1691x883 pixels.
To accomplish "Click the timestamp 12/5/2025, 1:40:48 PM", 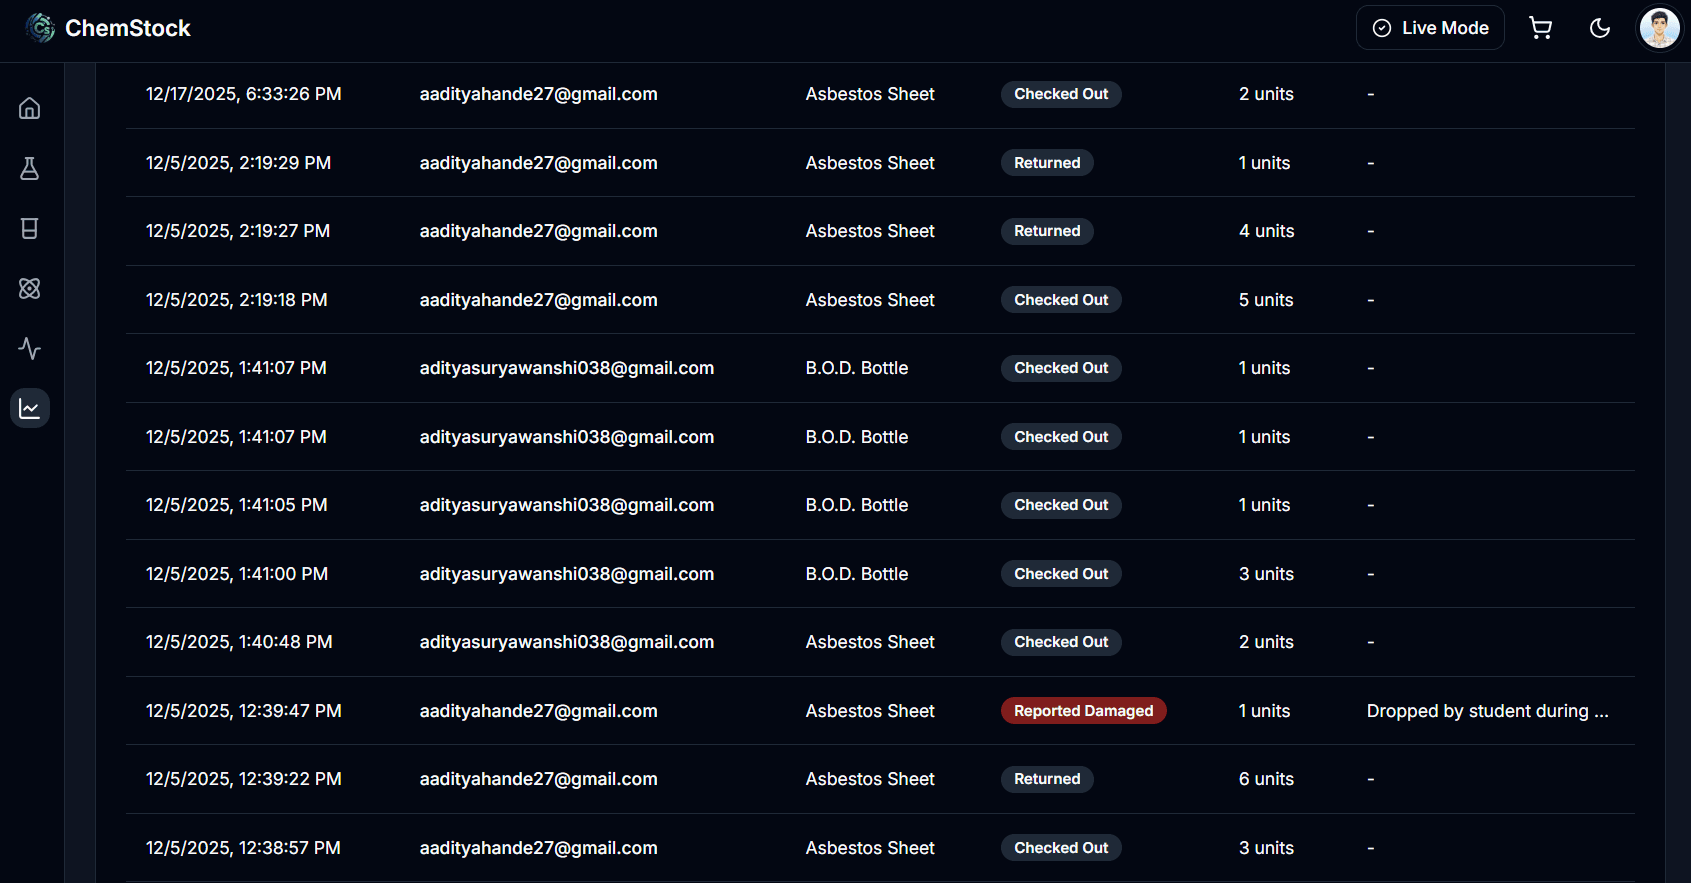I will point(239,642).
